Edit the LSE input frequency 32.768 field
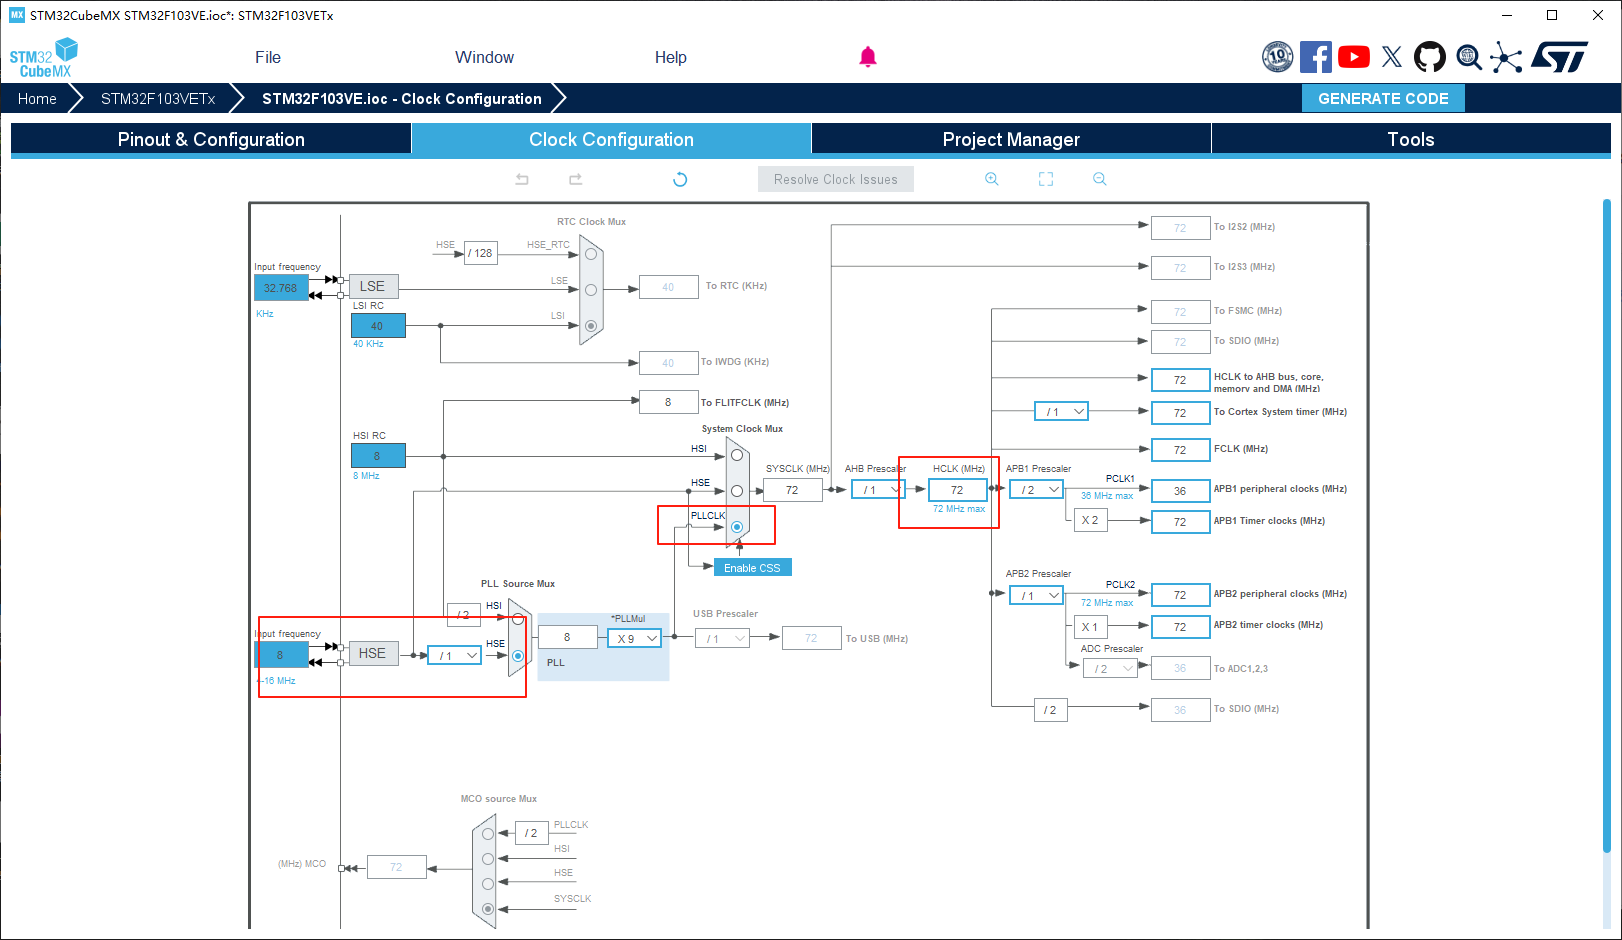Screen dimensions: 1622x940 (281, 288)
